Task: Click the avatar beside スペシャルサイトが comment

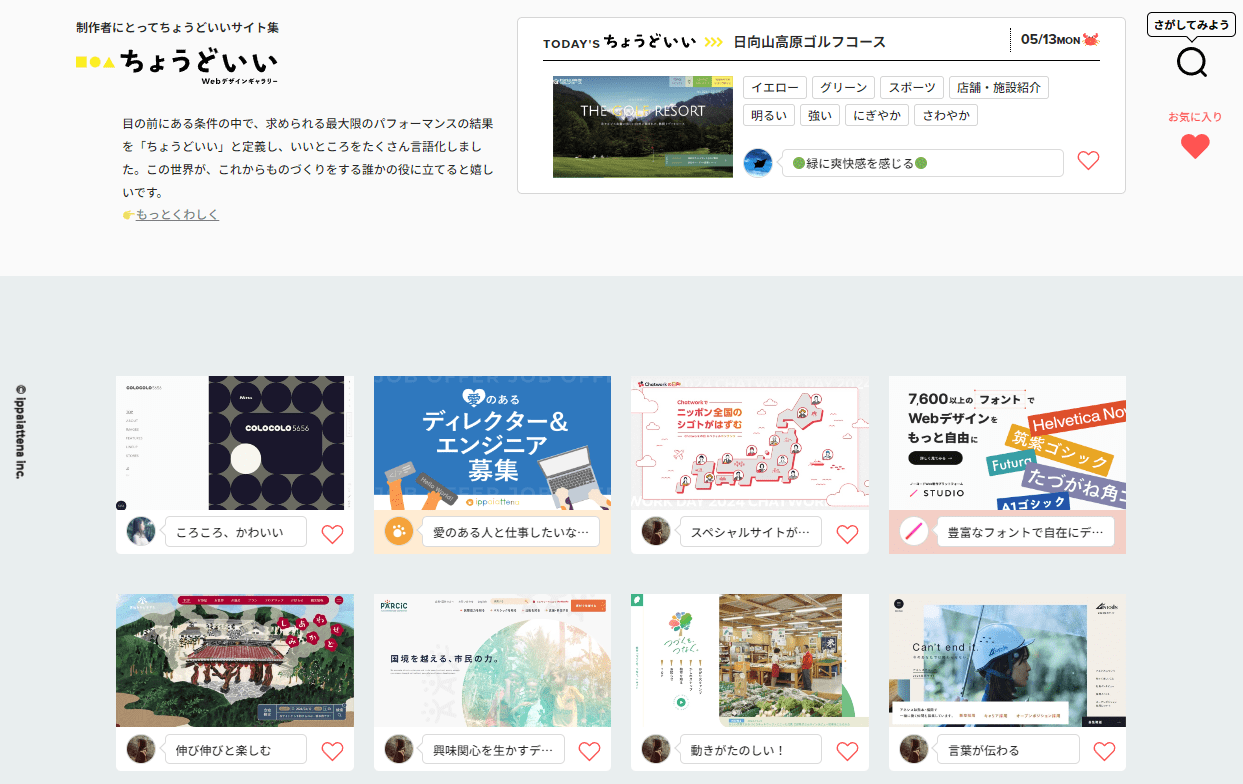Action: click(x=656, y=533)
